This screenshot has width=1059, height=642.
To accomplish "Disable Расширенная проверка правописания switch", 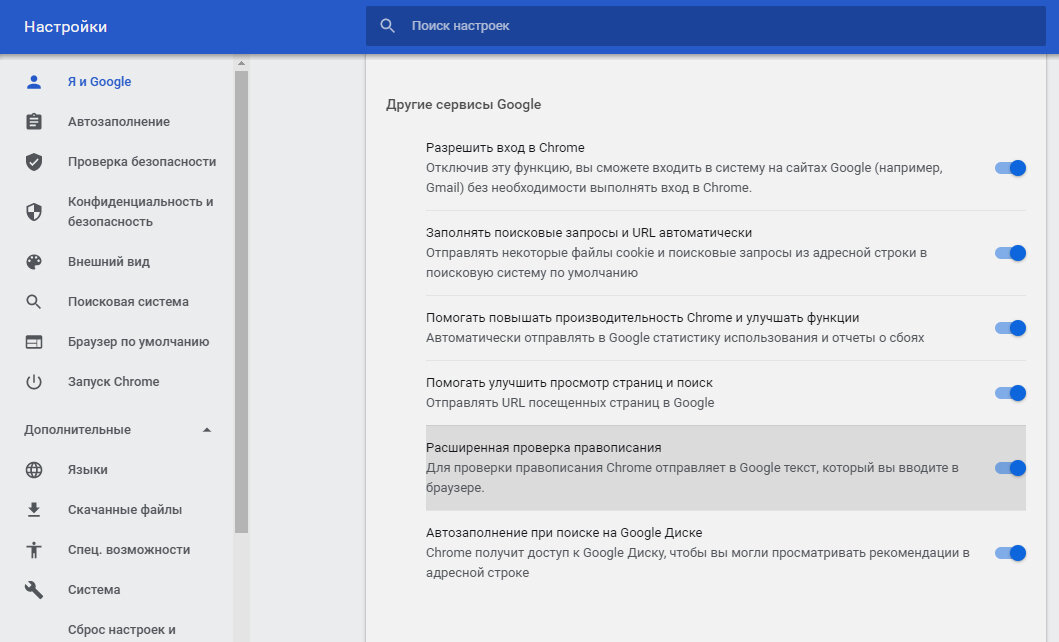I will (1010, 468).
